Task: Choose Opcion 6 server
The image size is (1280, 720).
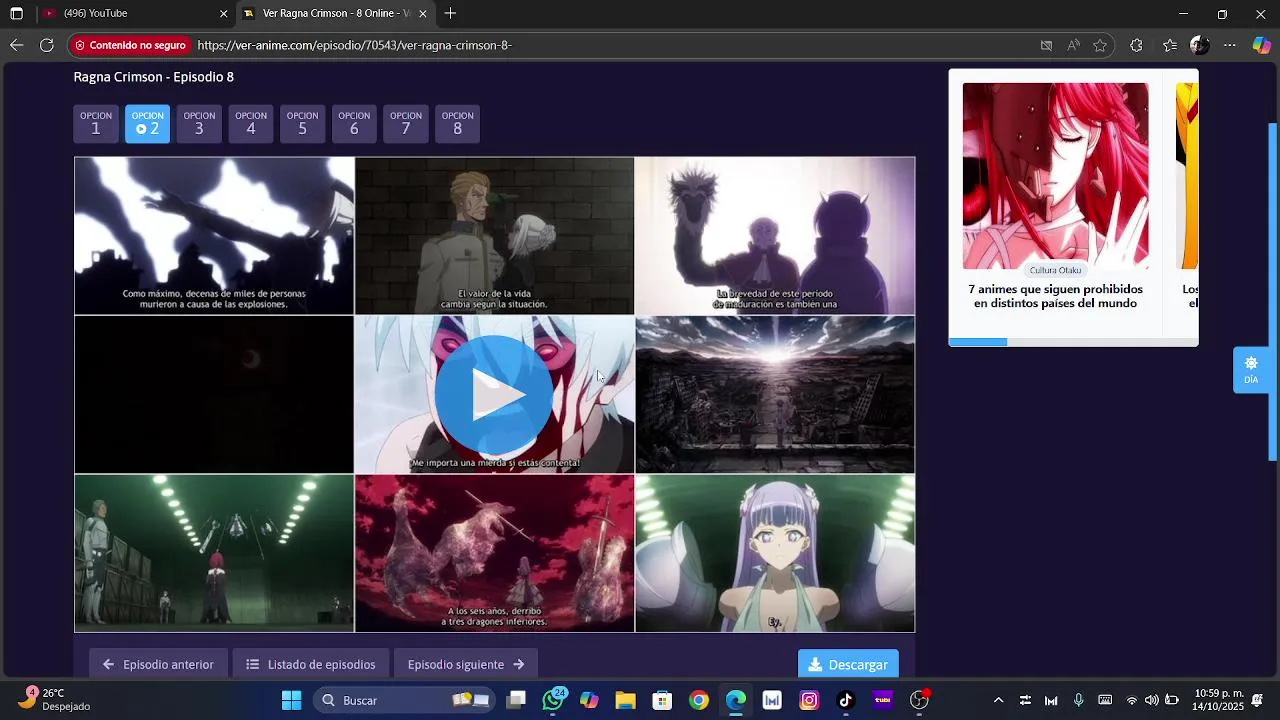Action: coord(354,124)
